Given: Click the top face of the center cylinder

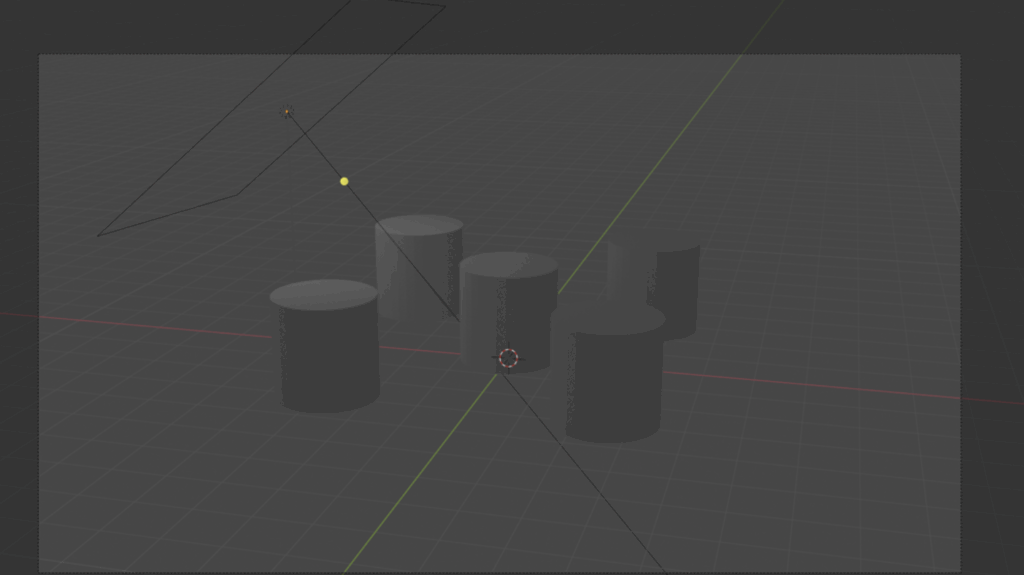Looking at the screenshot, I should tap(508, 264).
